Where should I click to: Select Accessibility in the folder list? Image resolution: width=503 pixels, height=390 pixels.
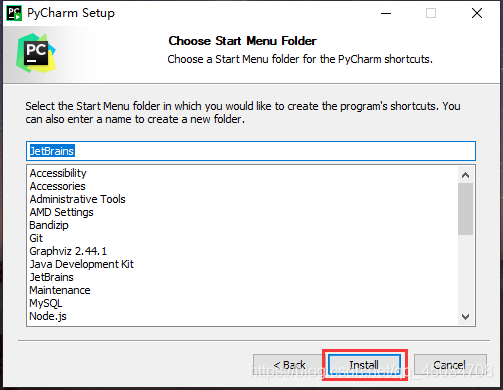58,173
